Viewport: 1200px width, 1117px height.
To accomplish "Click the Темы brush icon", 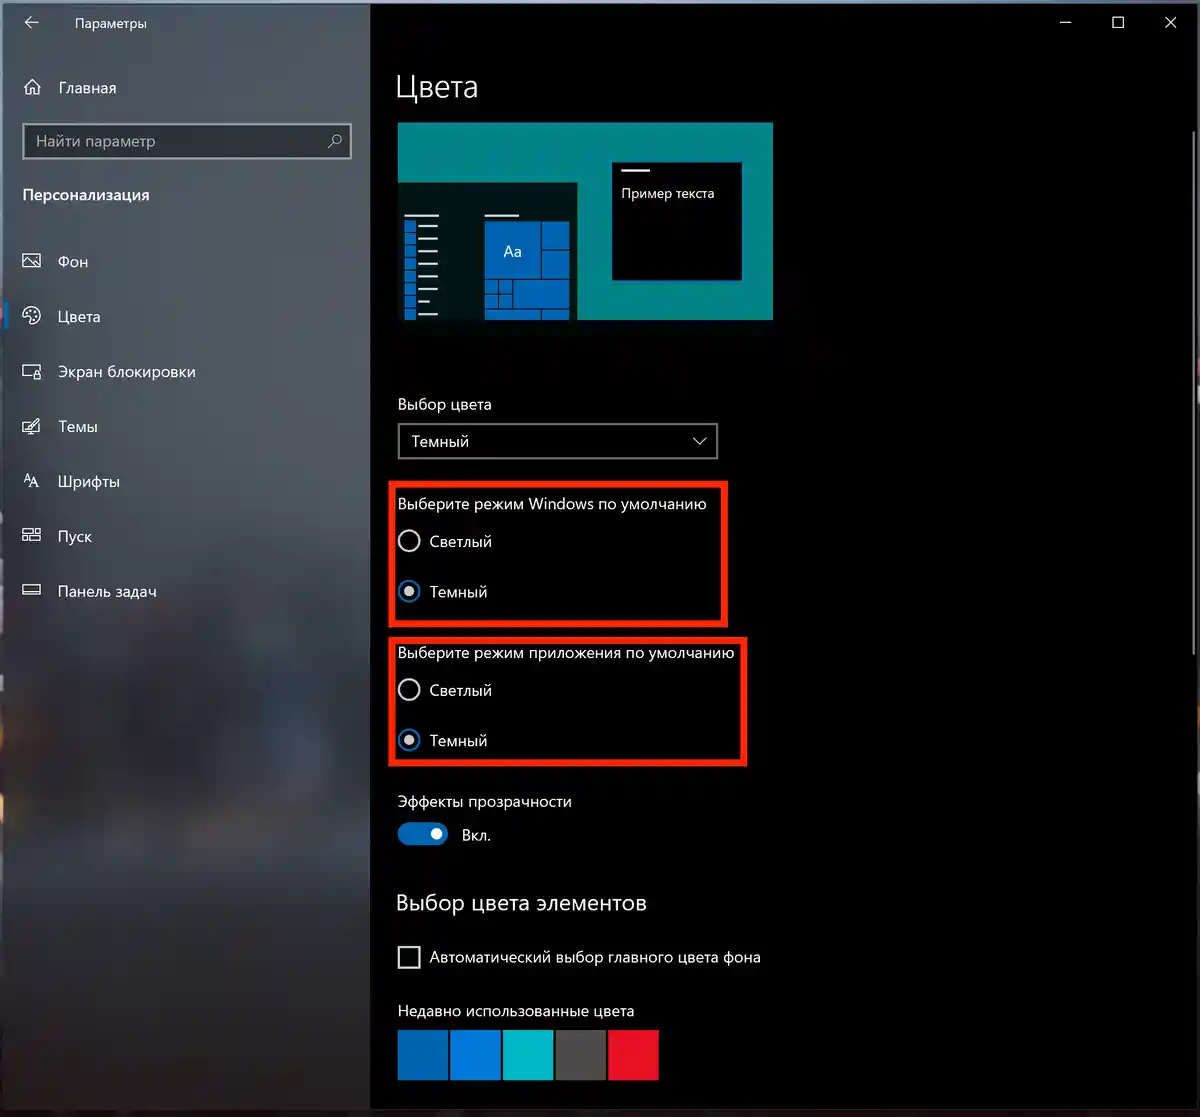I will (x=32, y=426).
